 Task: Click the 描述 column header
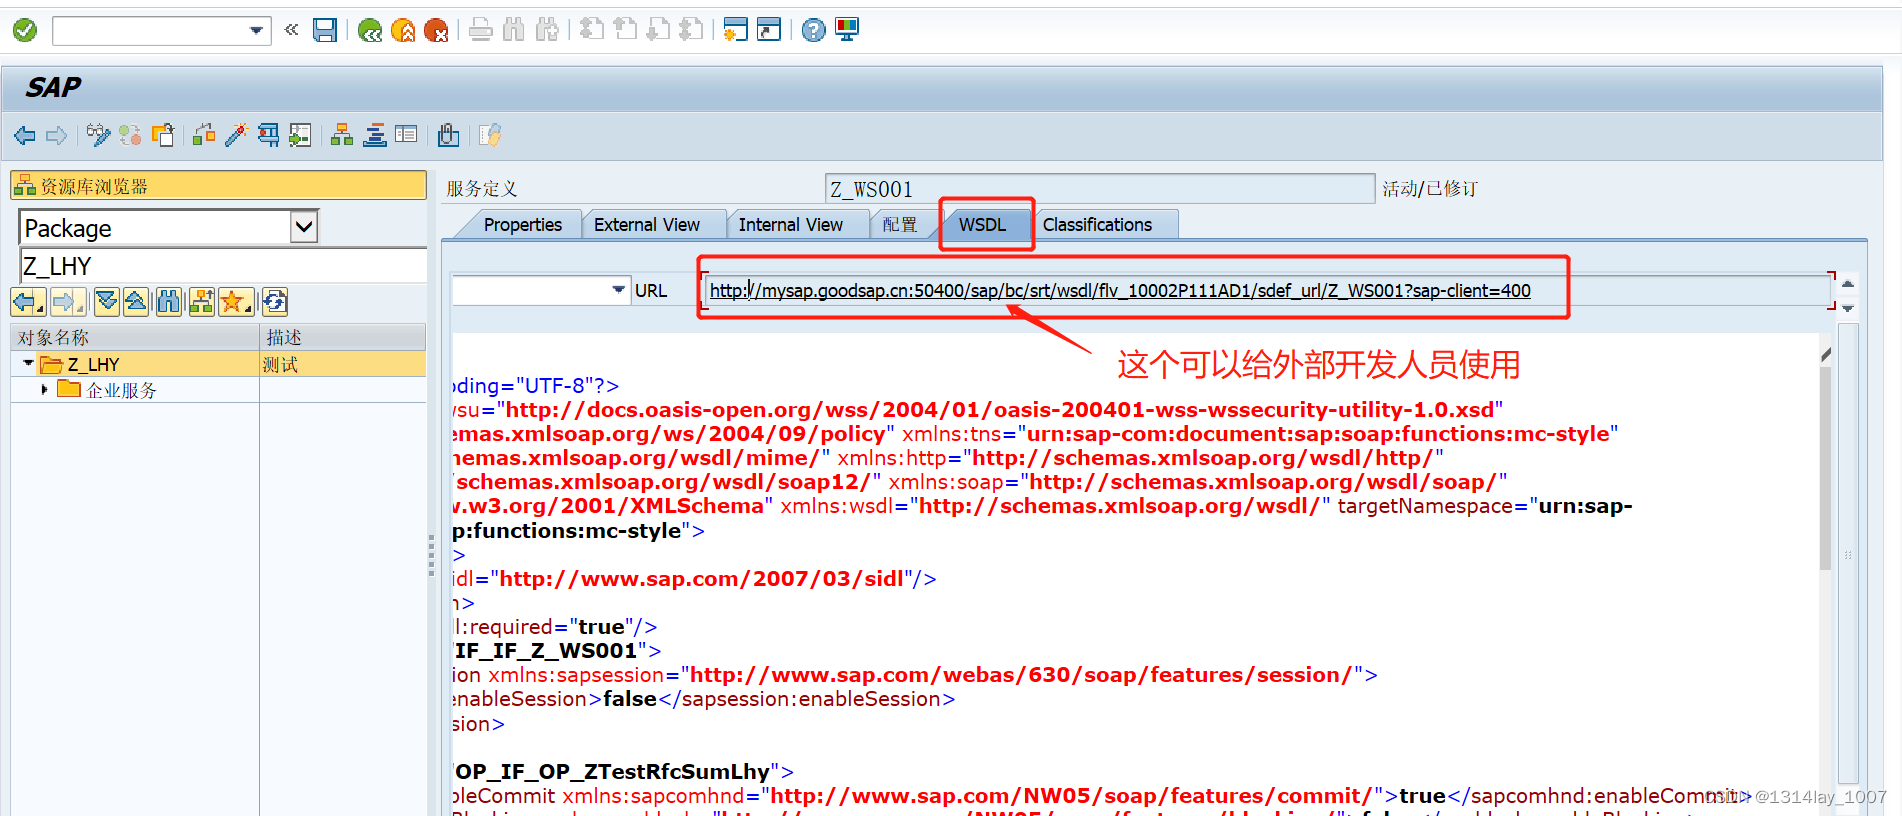[343, 337]
